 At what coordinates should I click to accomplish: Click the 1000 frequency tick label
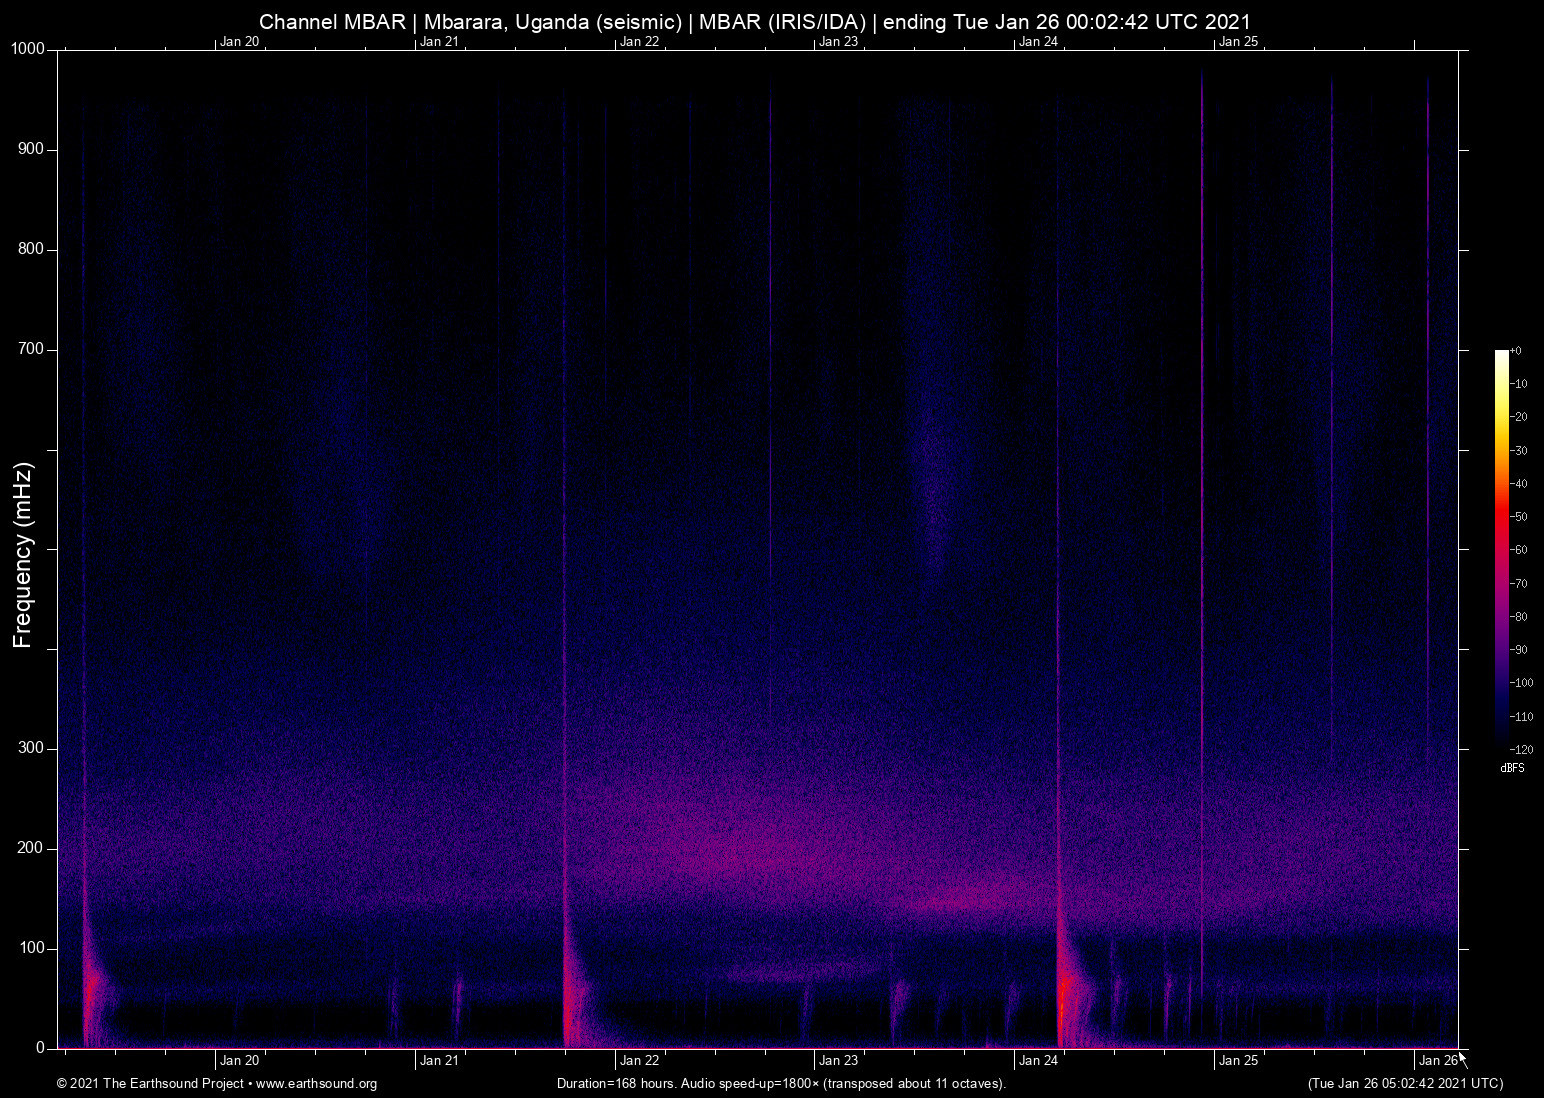click(x=28, y=49)
